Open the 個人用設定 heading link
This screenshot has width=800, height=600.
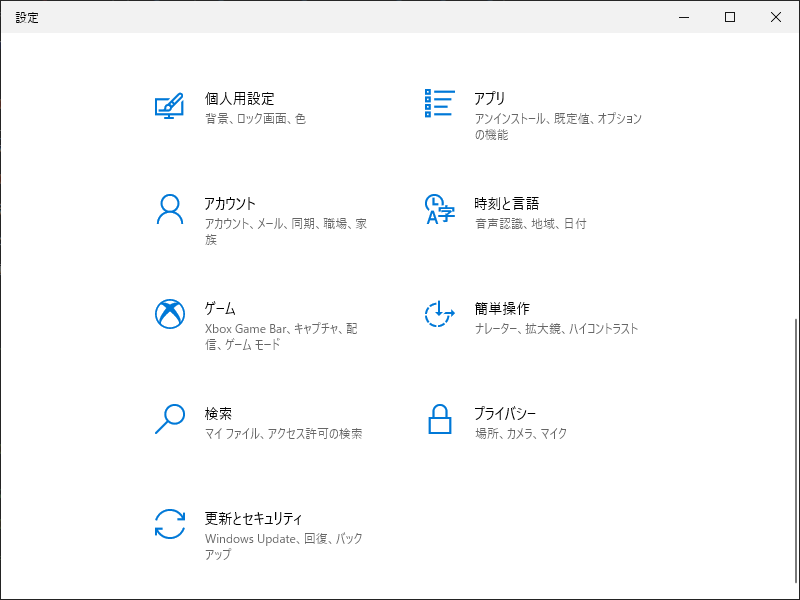tap(239, 98)
